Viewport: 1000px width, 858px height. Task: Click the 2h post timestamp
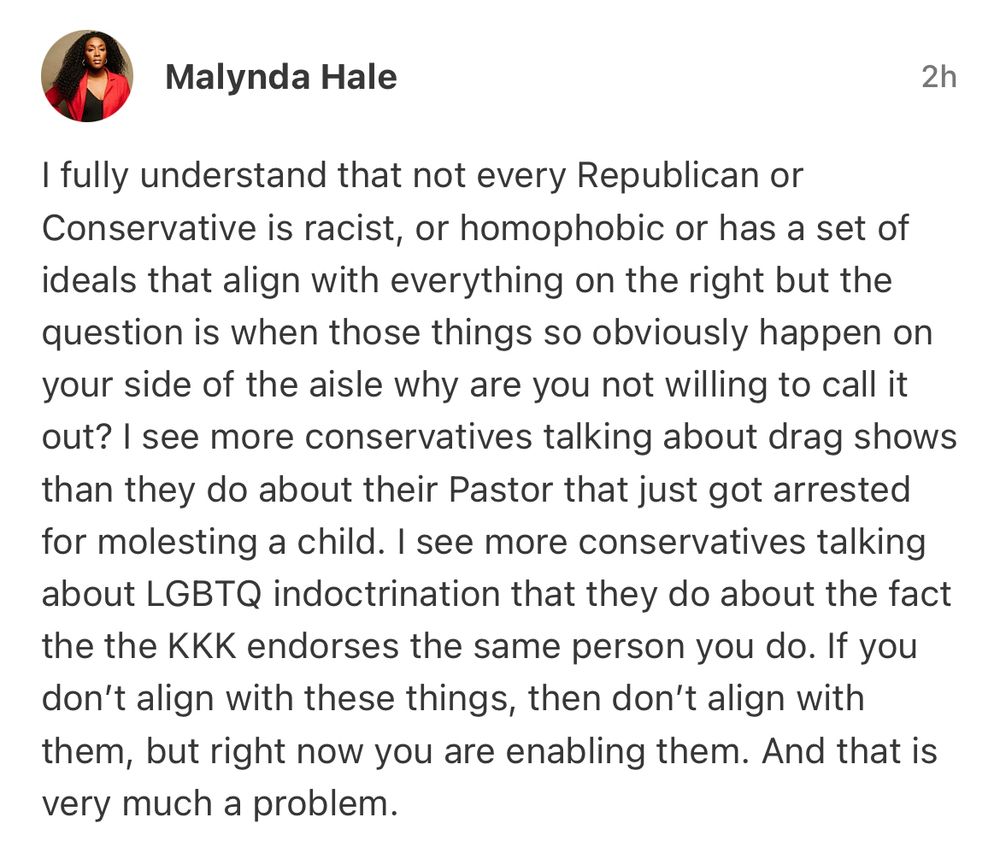pyautogui.click(x=938, y=77)
